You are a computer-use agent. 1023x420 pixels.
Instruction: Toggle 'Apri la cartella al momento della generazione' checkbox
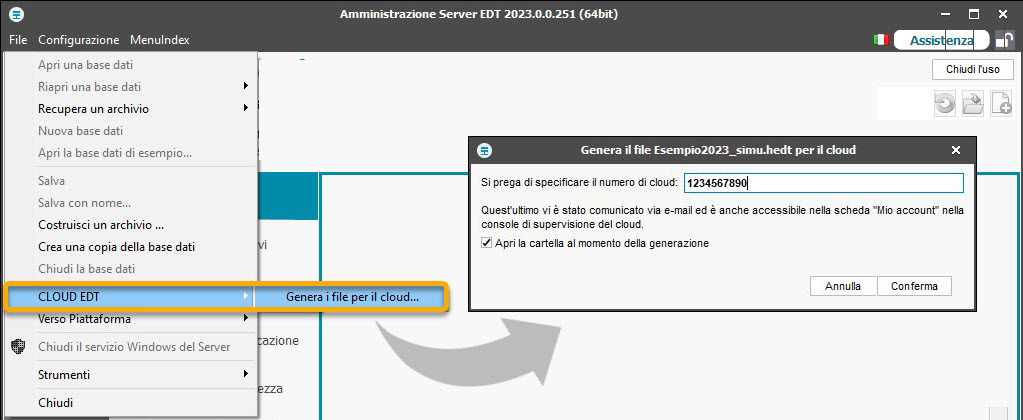486,243
